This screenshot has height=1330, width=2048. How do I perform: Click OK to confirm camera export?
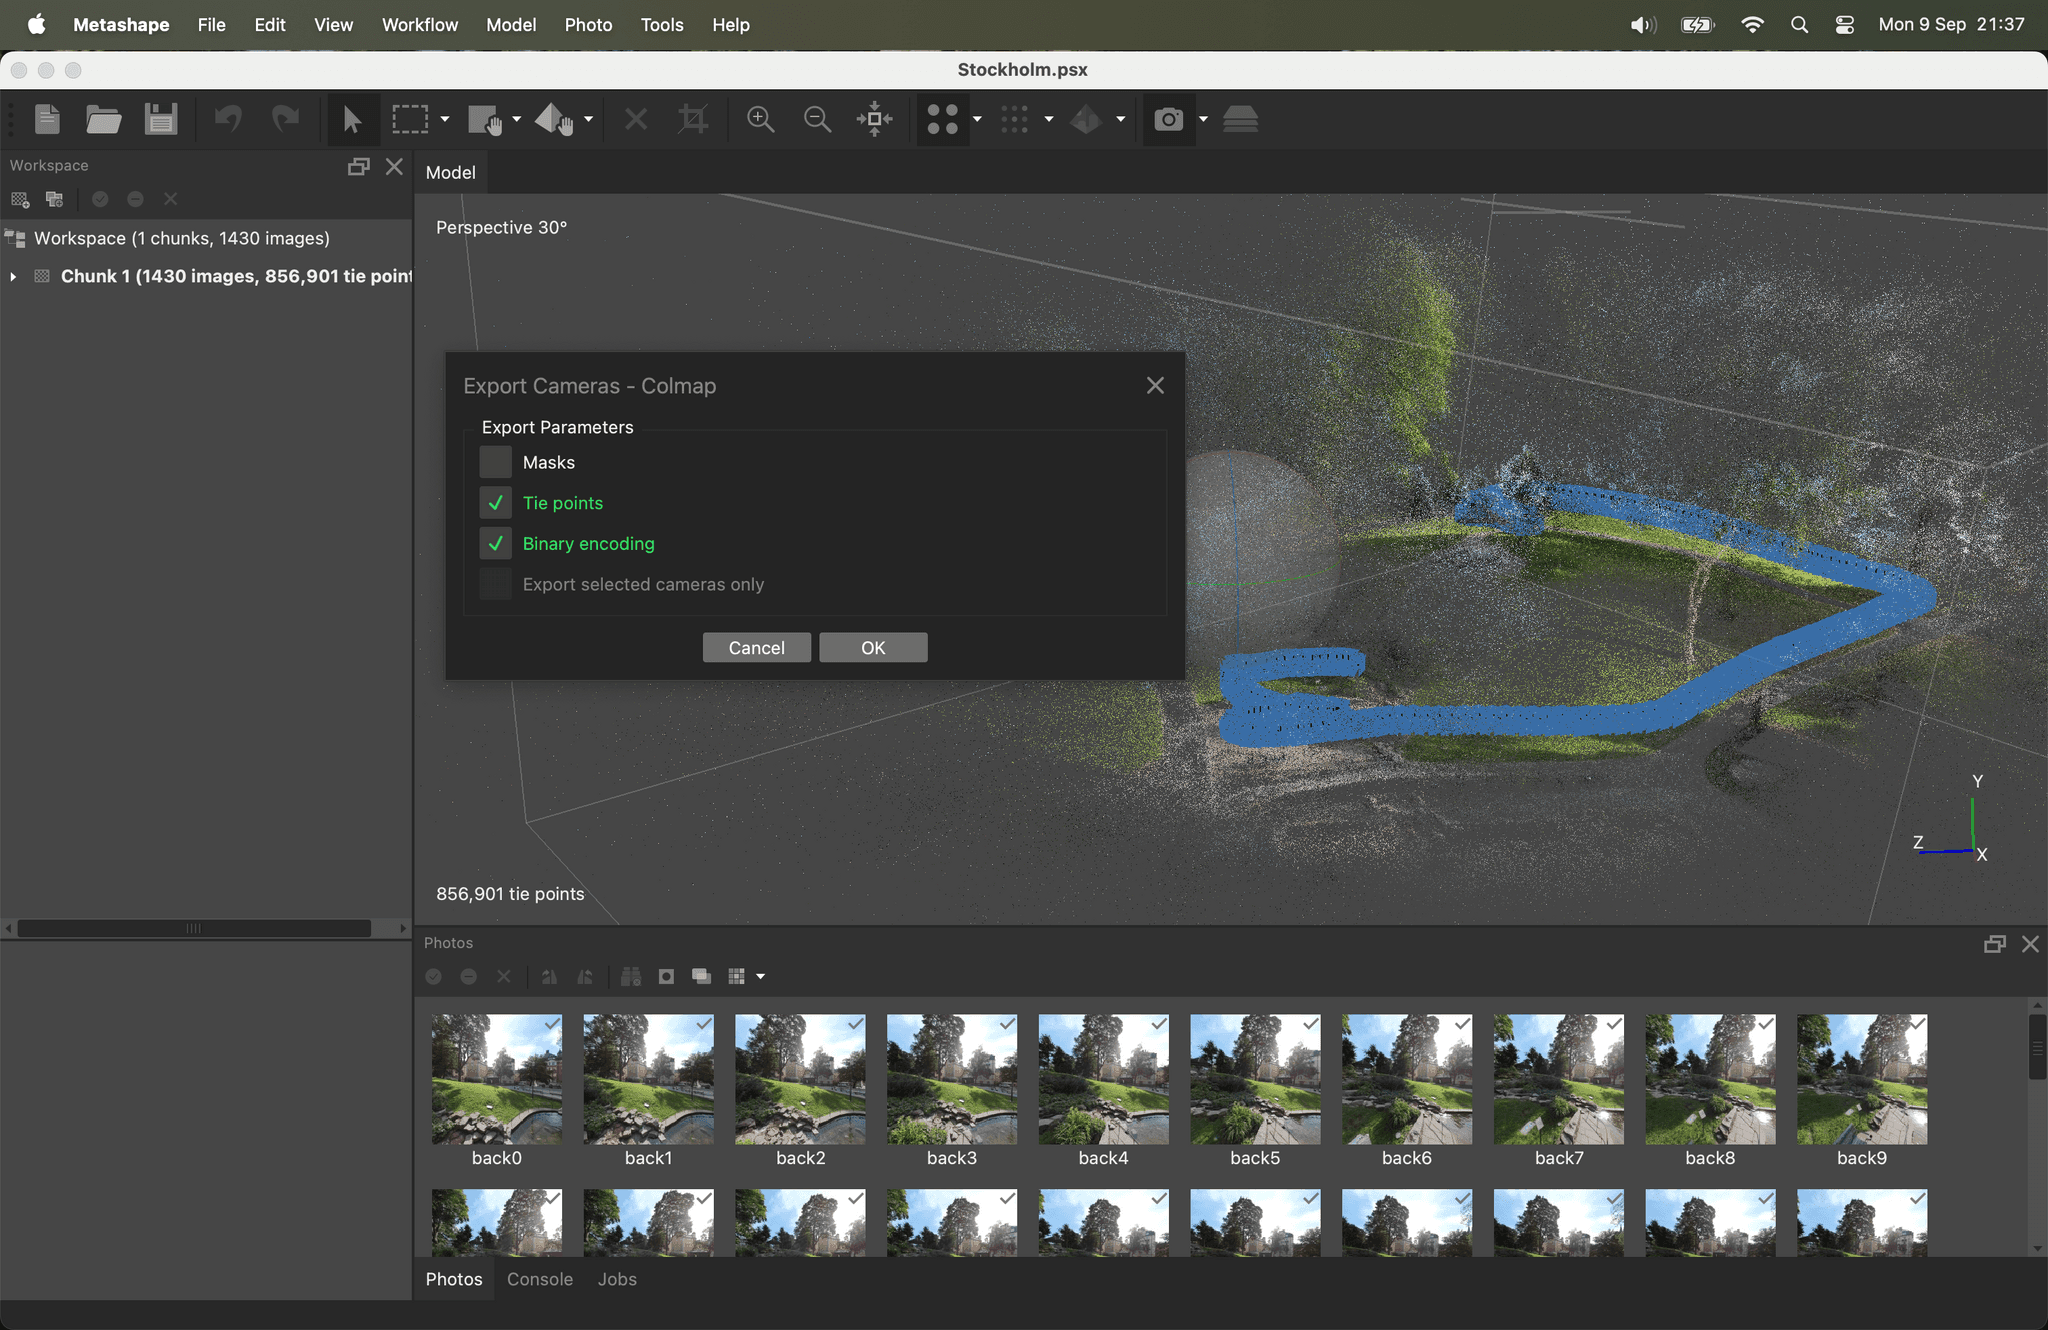pyautogui.click(x=872, y=647)
